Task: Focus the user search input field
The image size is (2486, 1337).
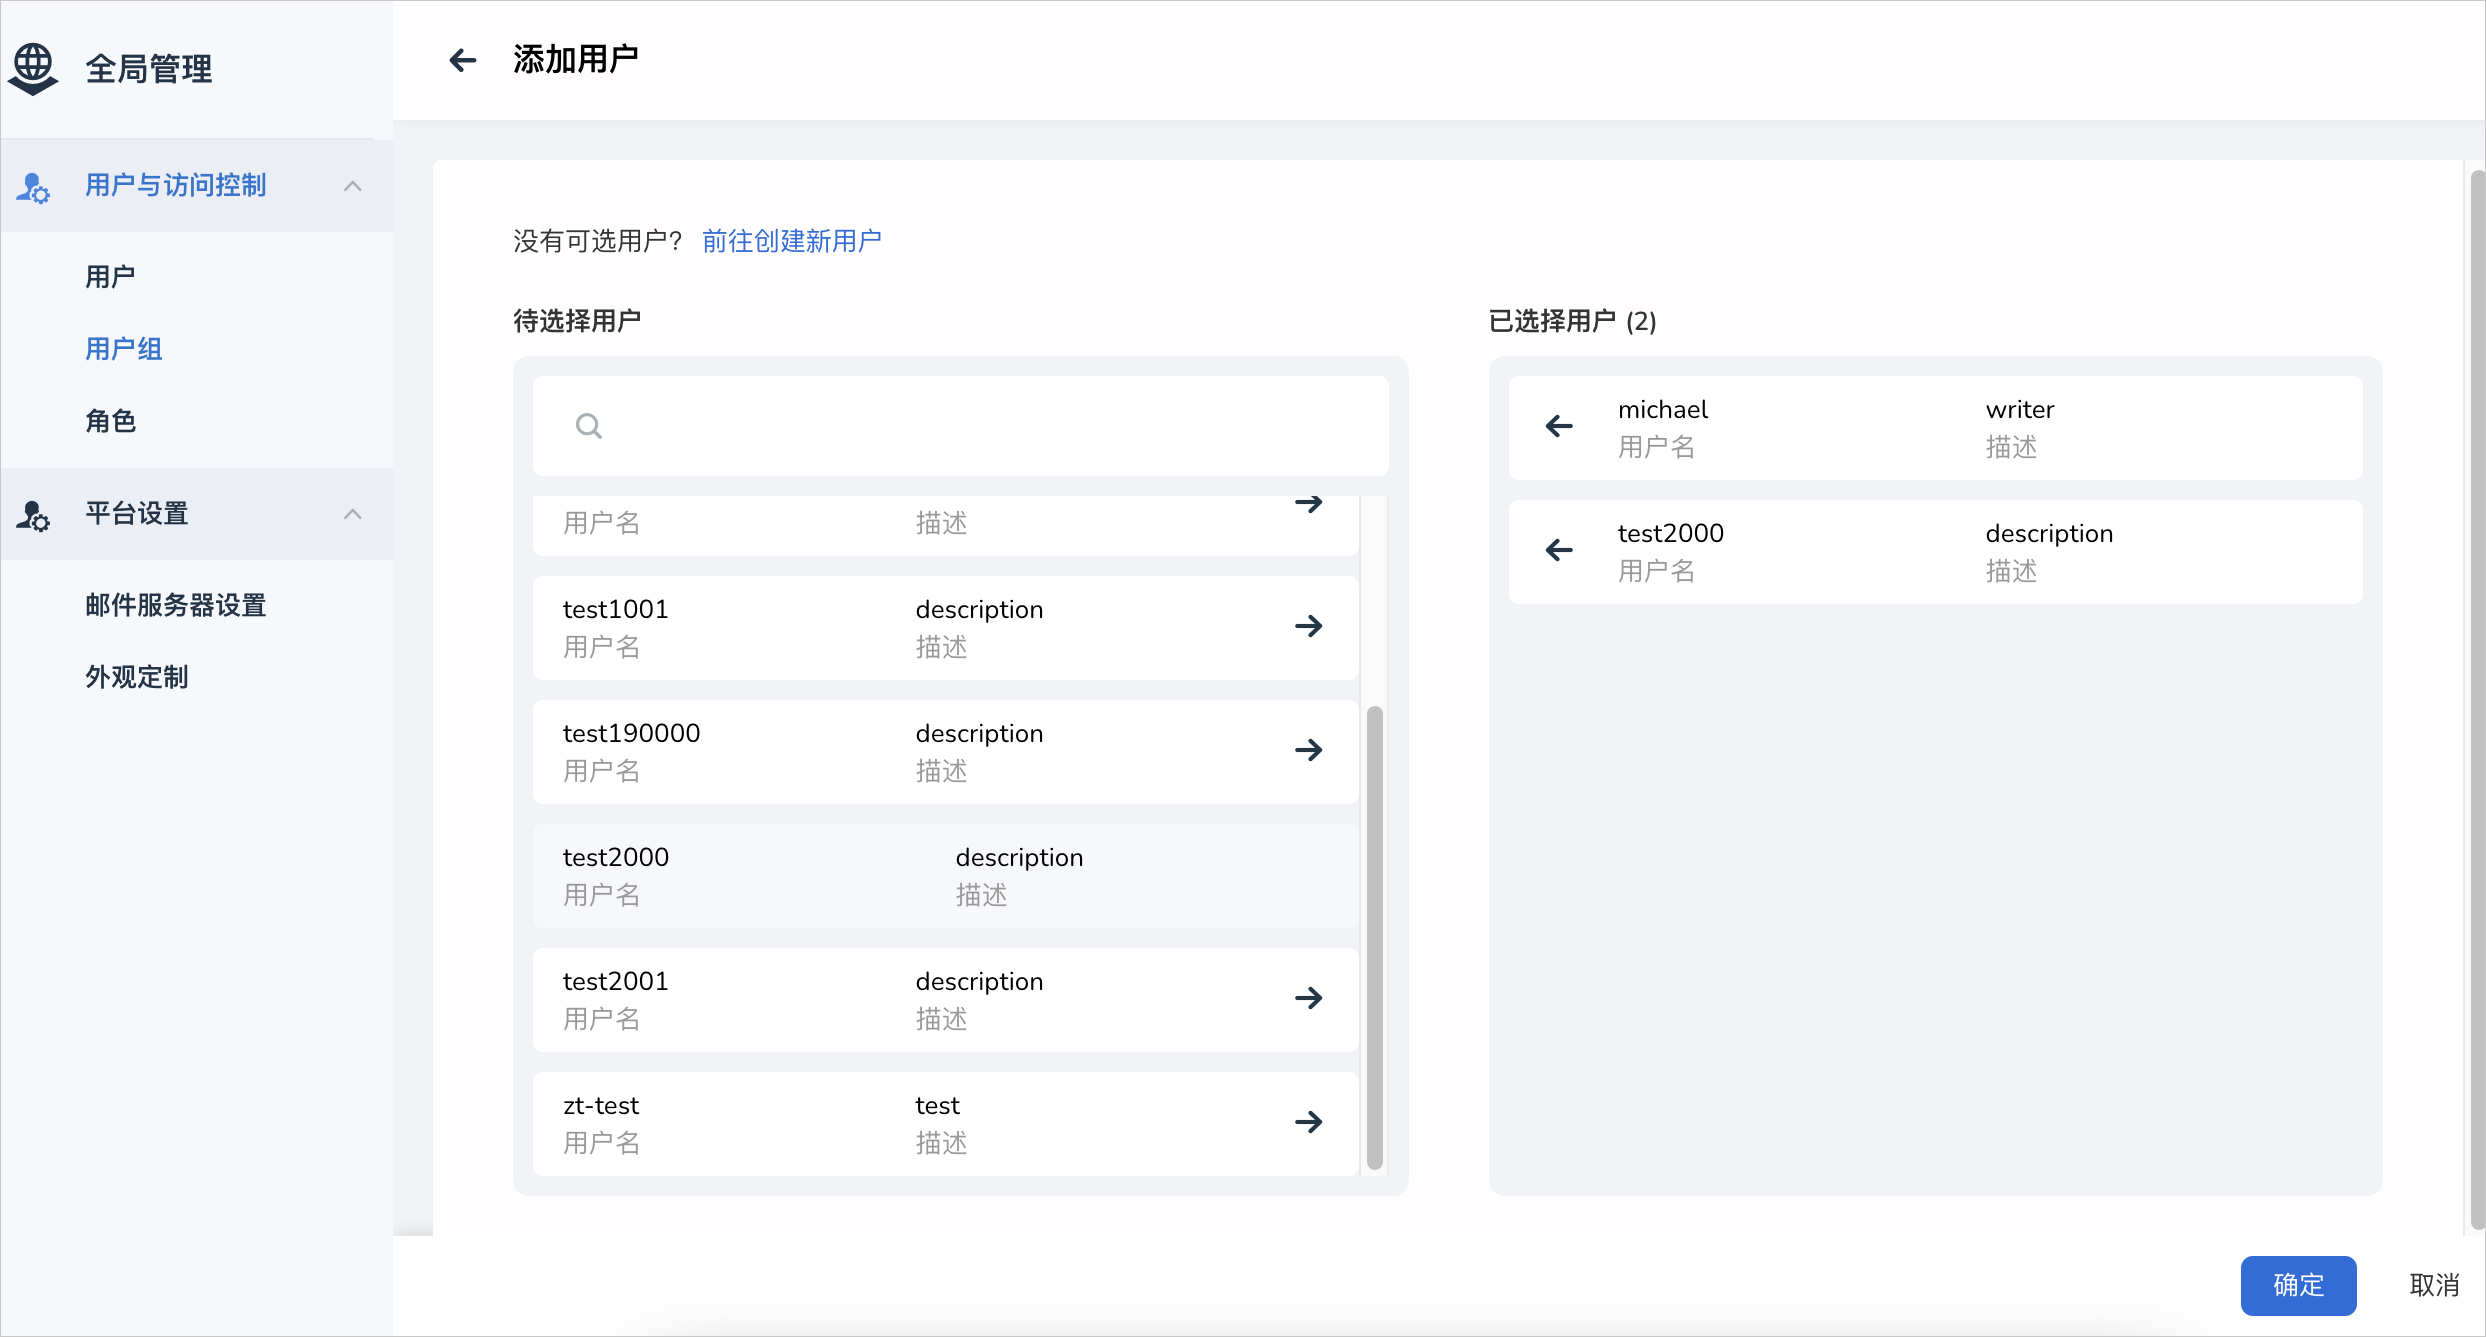Action: (960, 426)
